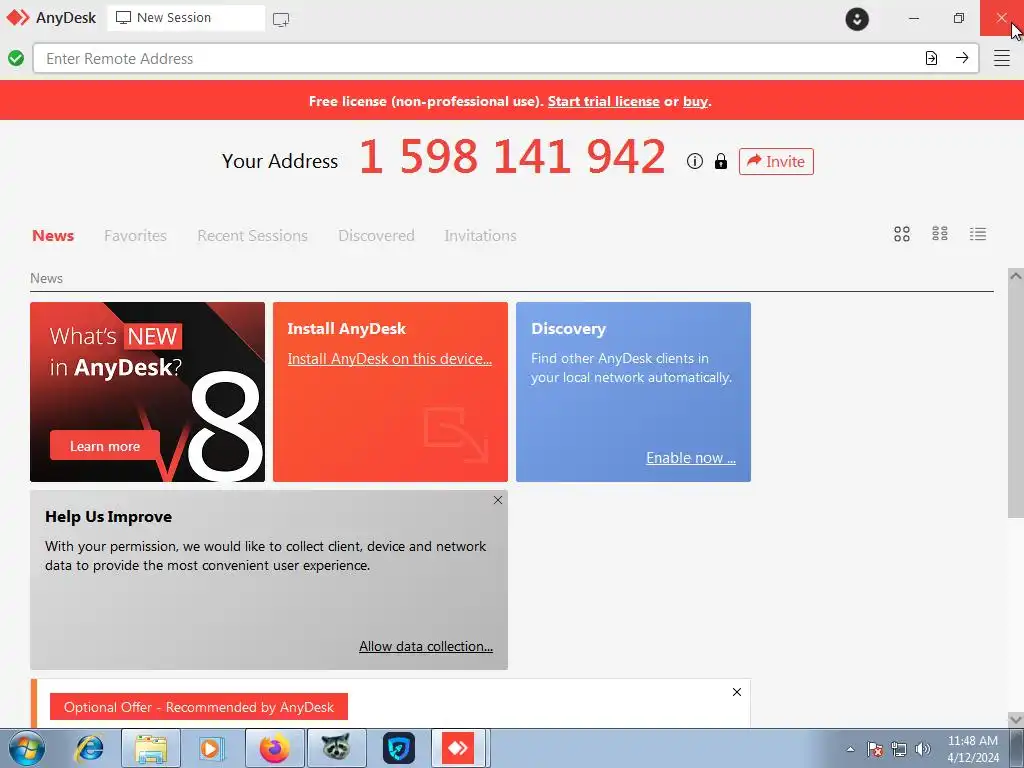Click Allow data collection link
The height and width of the screenshot is (768, 1024).
[x=426, y=646]
